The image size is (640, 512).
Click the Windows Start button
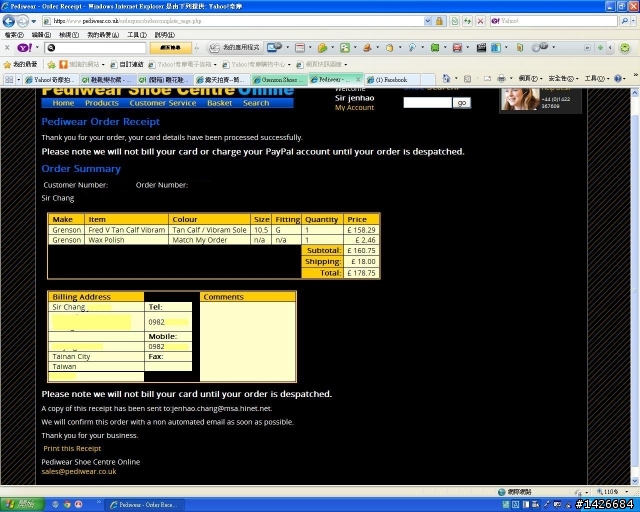point(21,504)
